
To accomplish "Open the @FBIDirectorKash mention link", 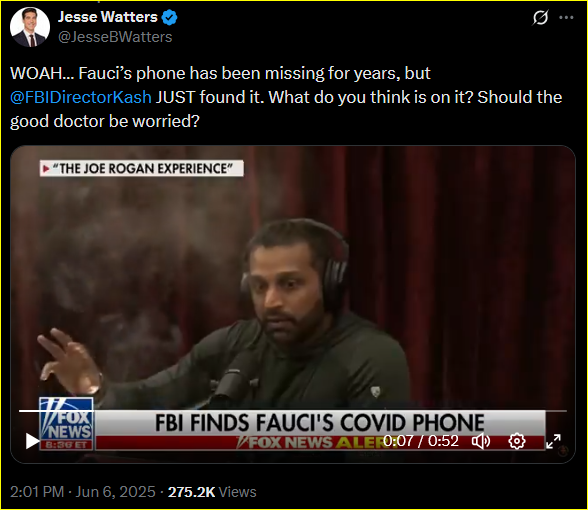I will coord(81,97).
